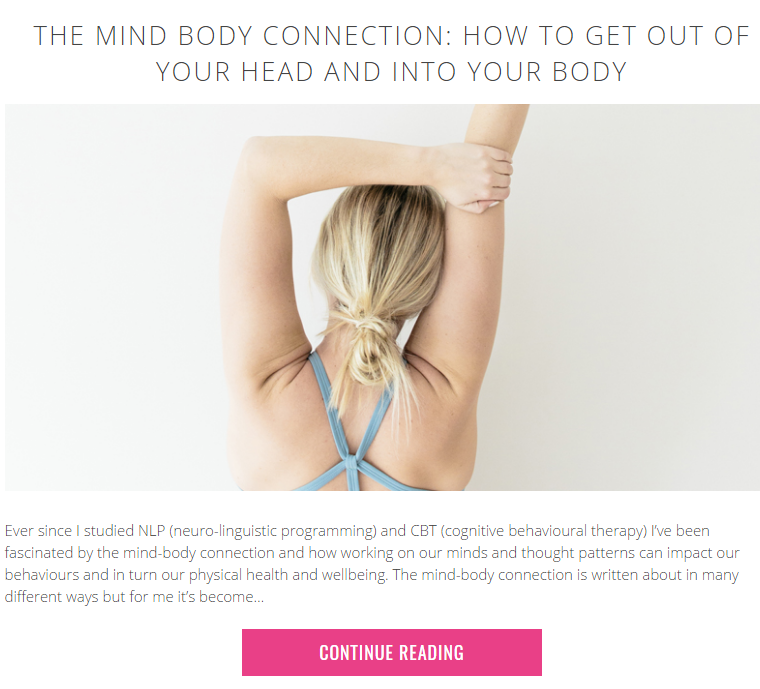
Task: Open the Mind Body Connection article title
Action: 392,53
